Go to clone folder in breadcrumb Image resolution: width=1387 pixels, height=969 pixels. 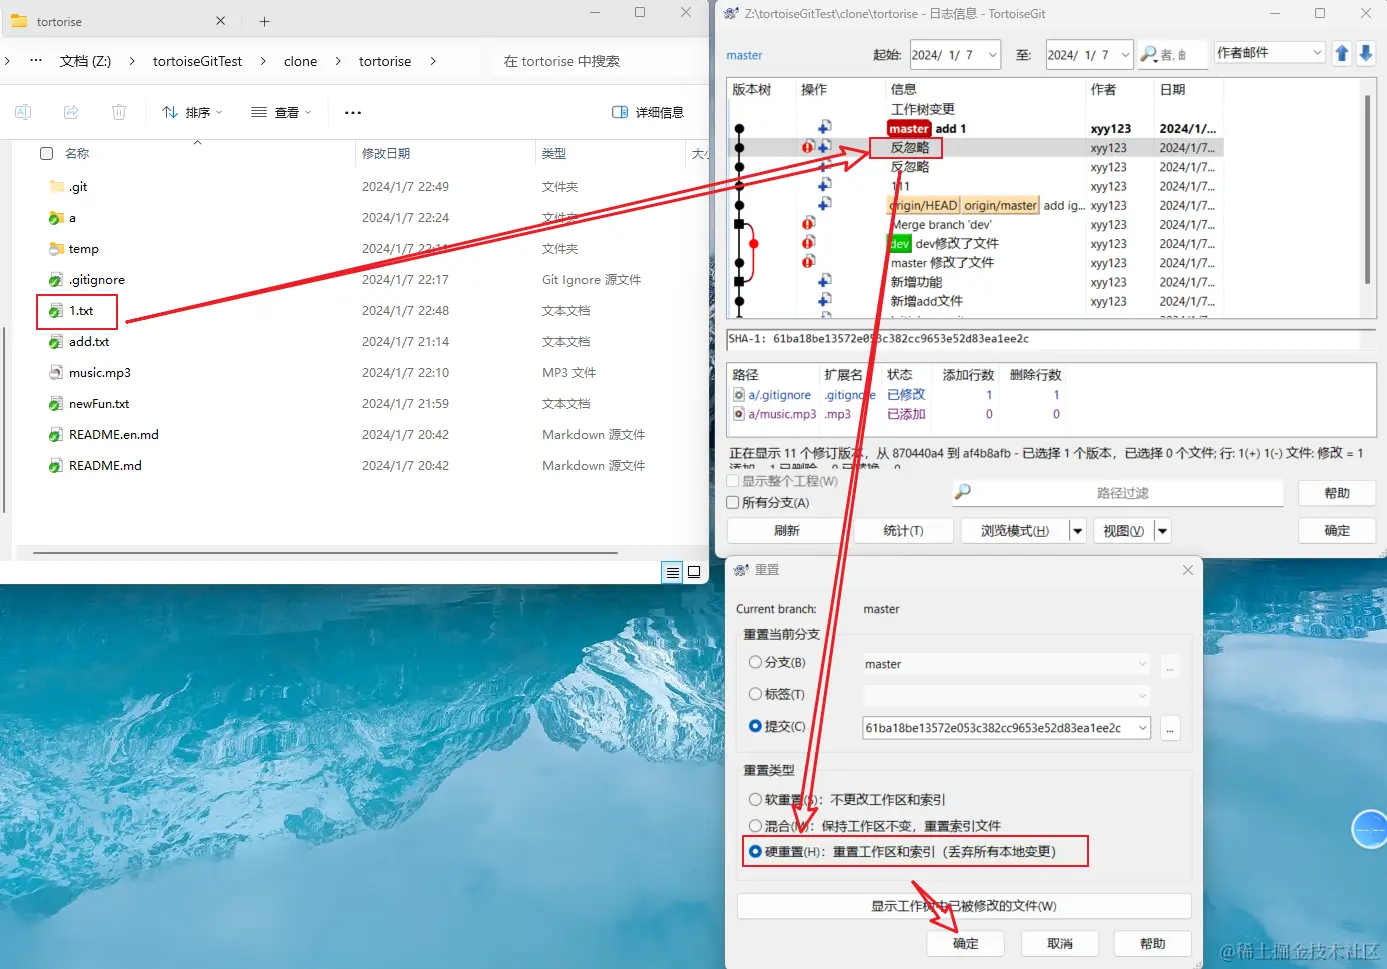coord(300,61)
